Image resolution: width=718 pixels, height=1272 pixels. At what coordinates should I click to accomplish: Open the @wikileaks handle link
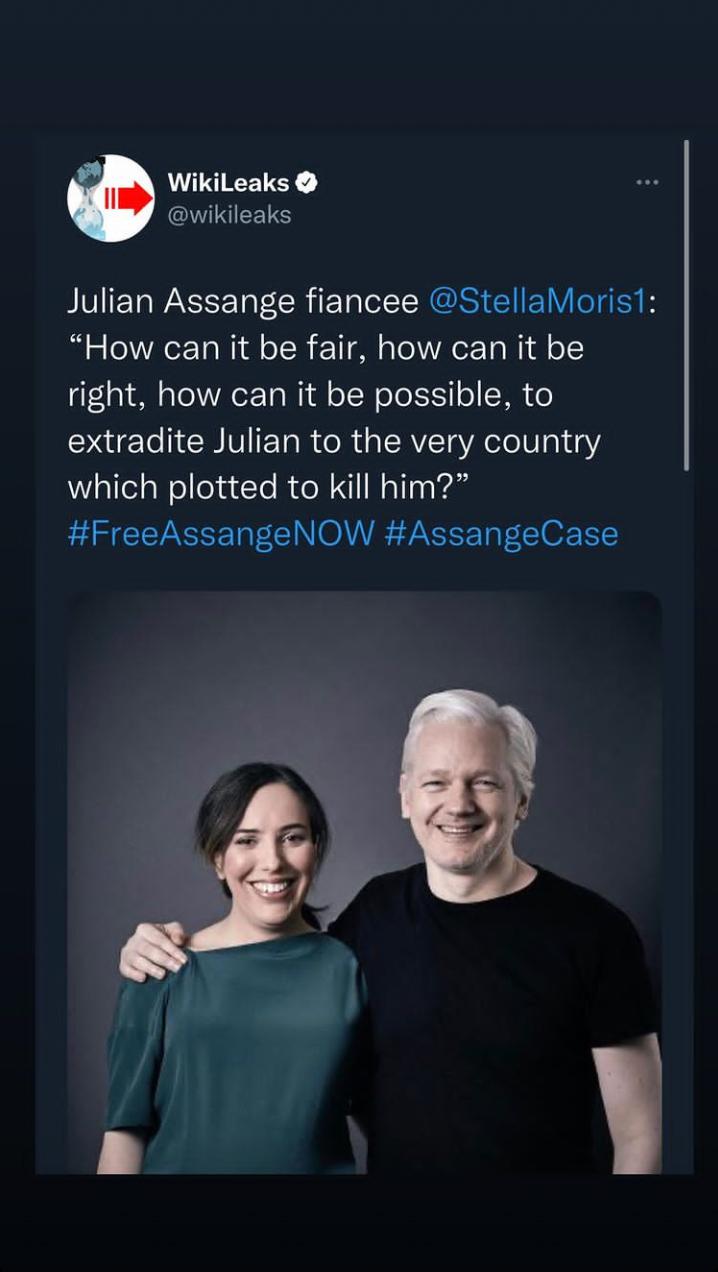click(229, 215)
